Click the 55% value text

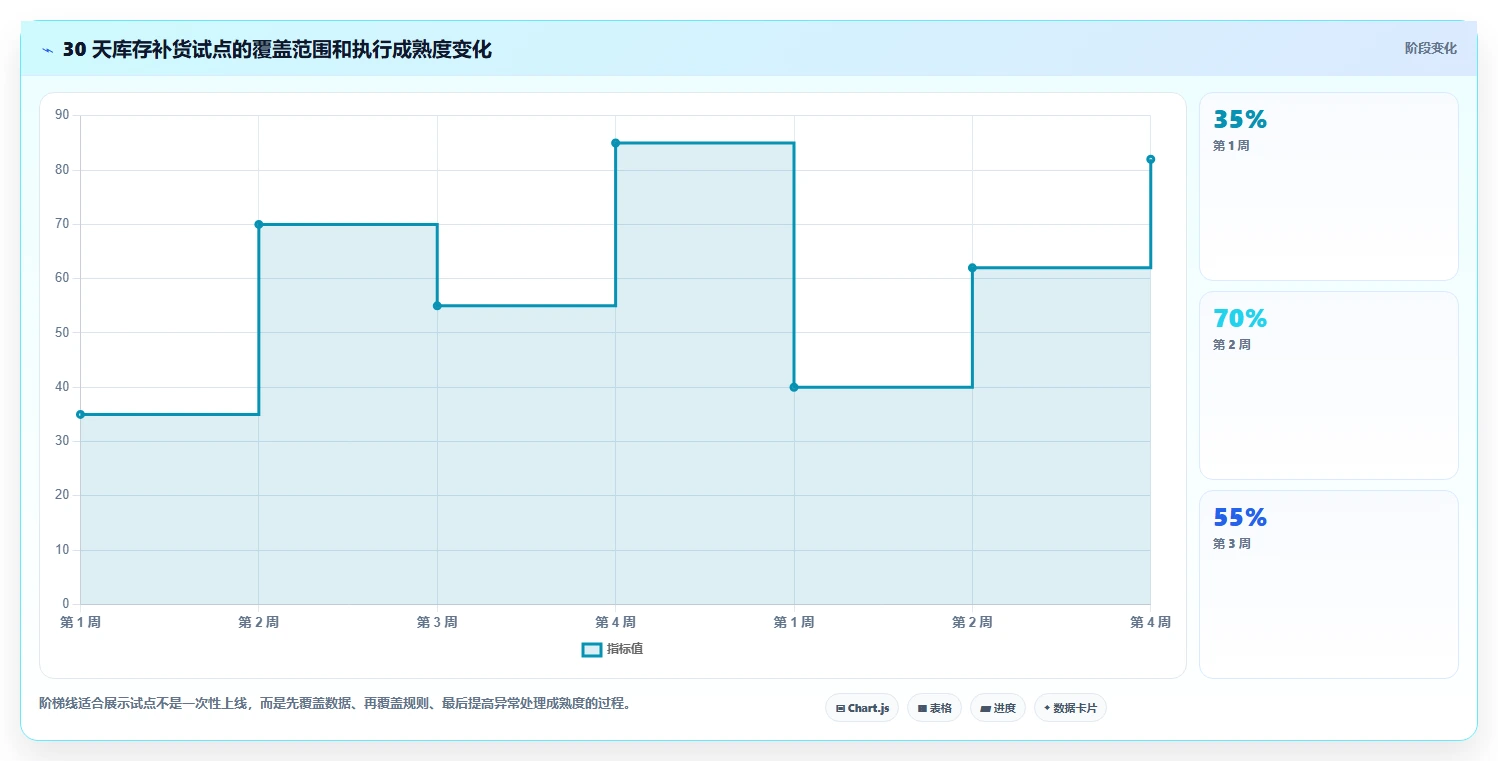point(1240,517)
